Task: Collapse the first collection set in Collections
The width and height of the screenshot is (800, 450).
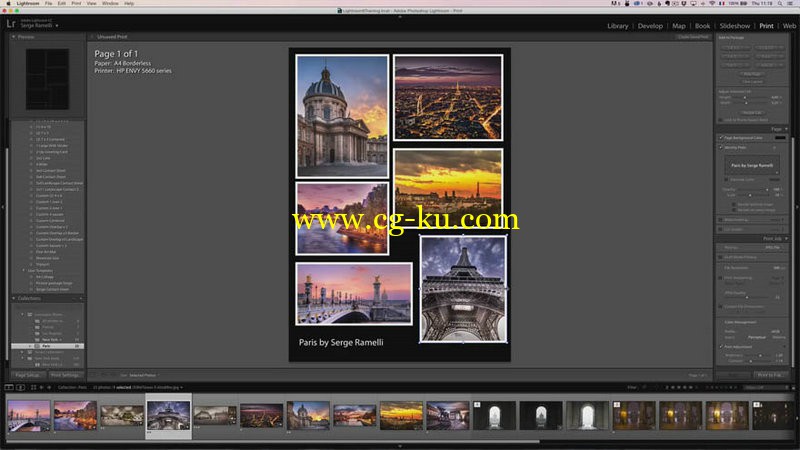Action: [x=22, y=314]
